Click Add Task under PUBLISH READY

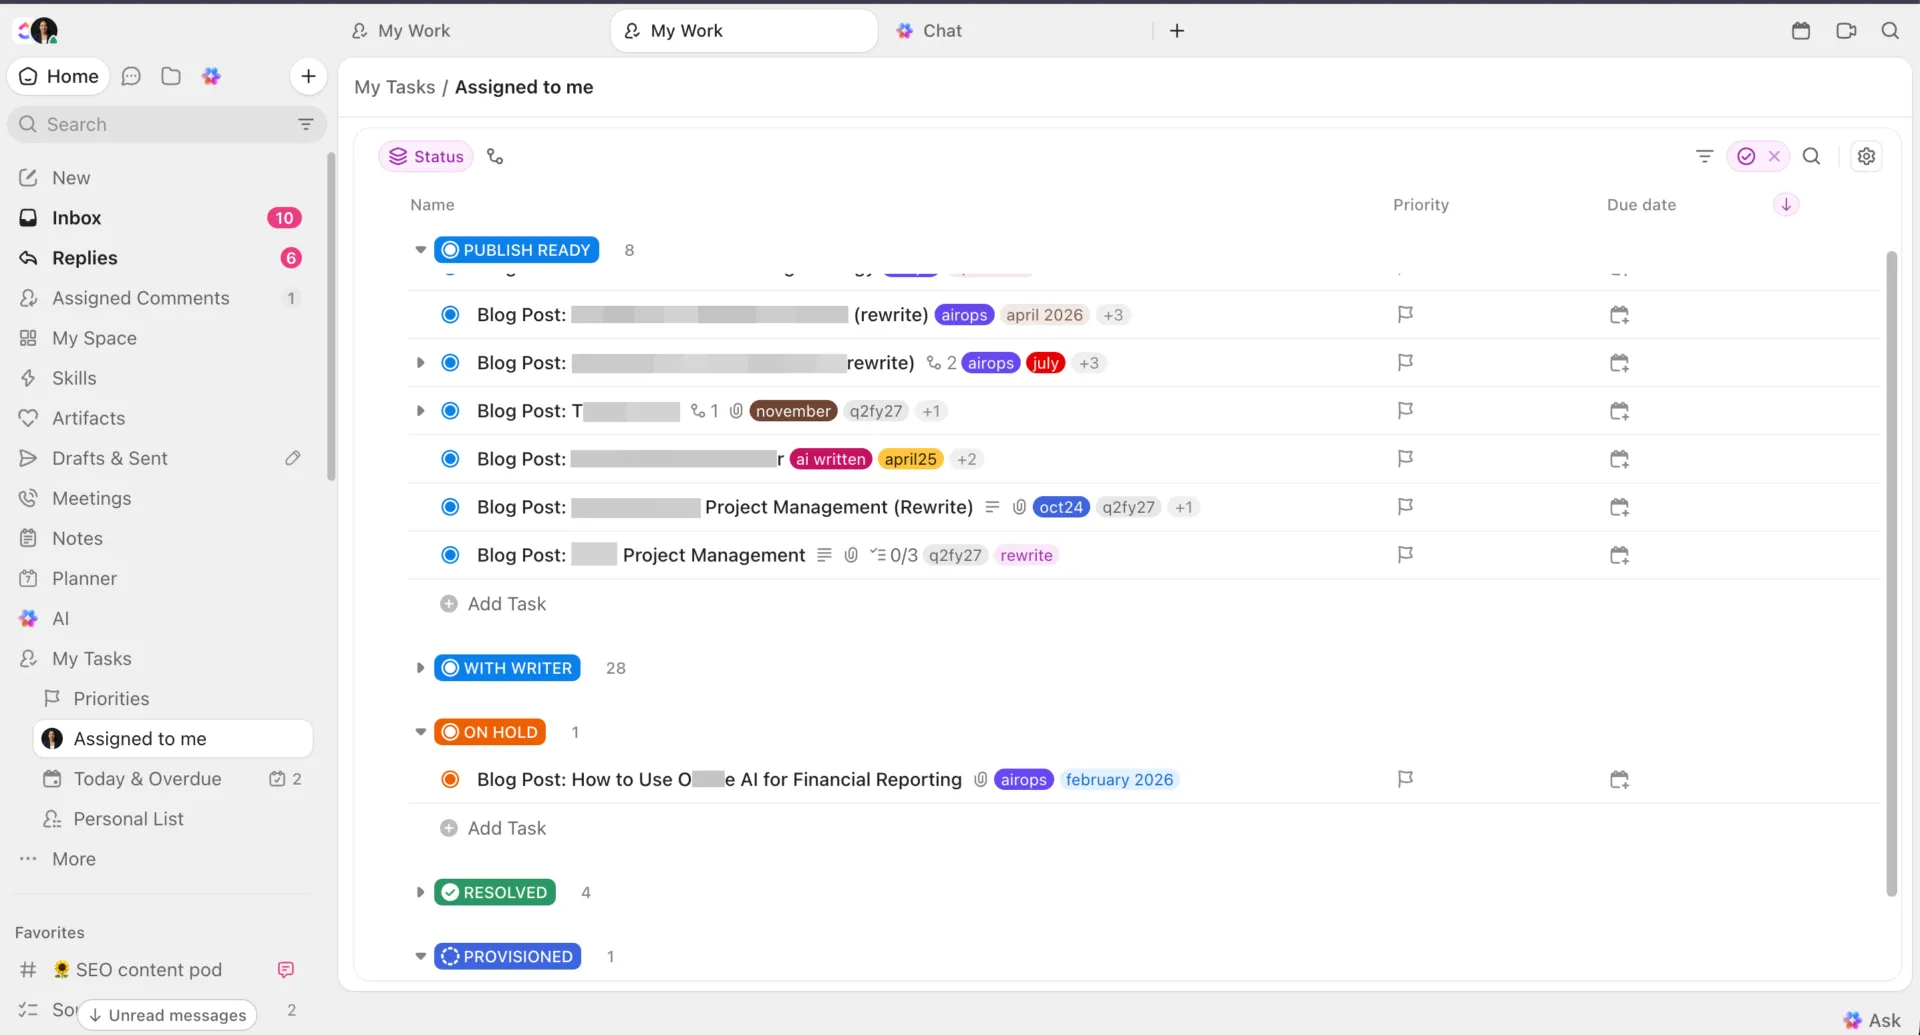tap(494, 604)
